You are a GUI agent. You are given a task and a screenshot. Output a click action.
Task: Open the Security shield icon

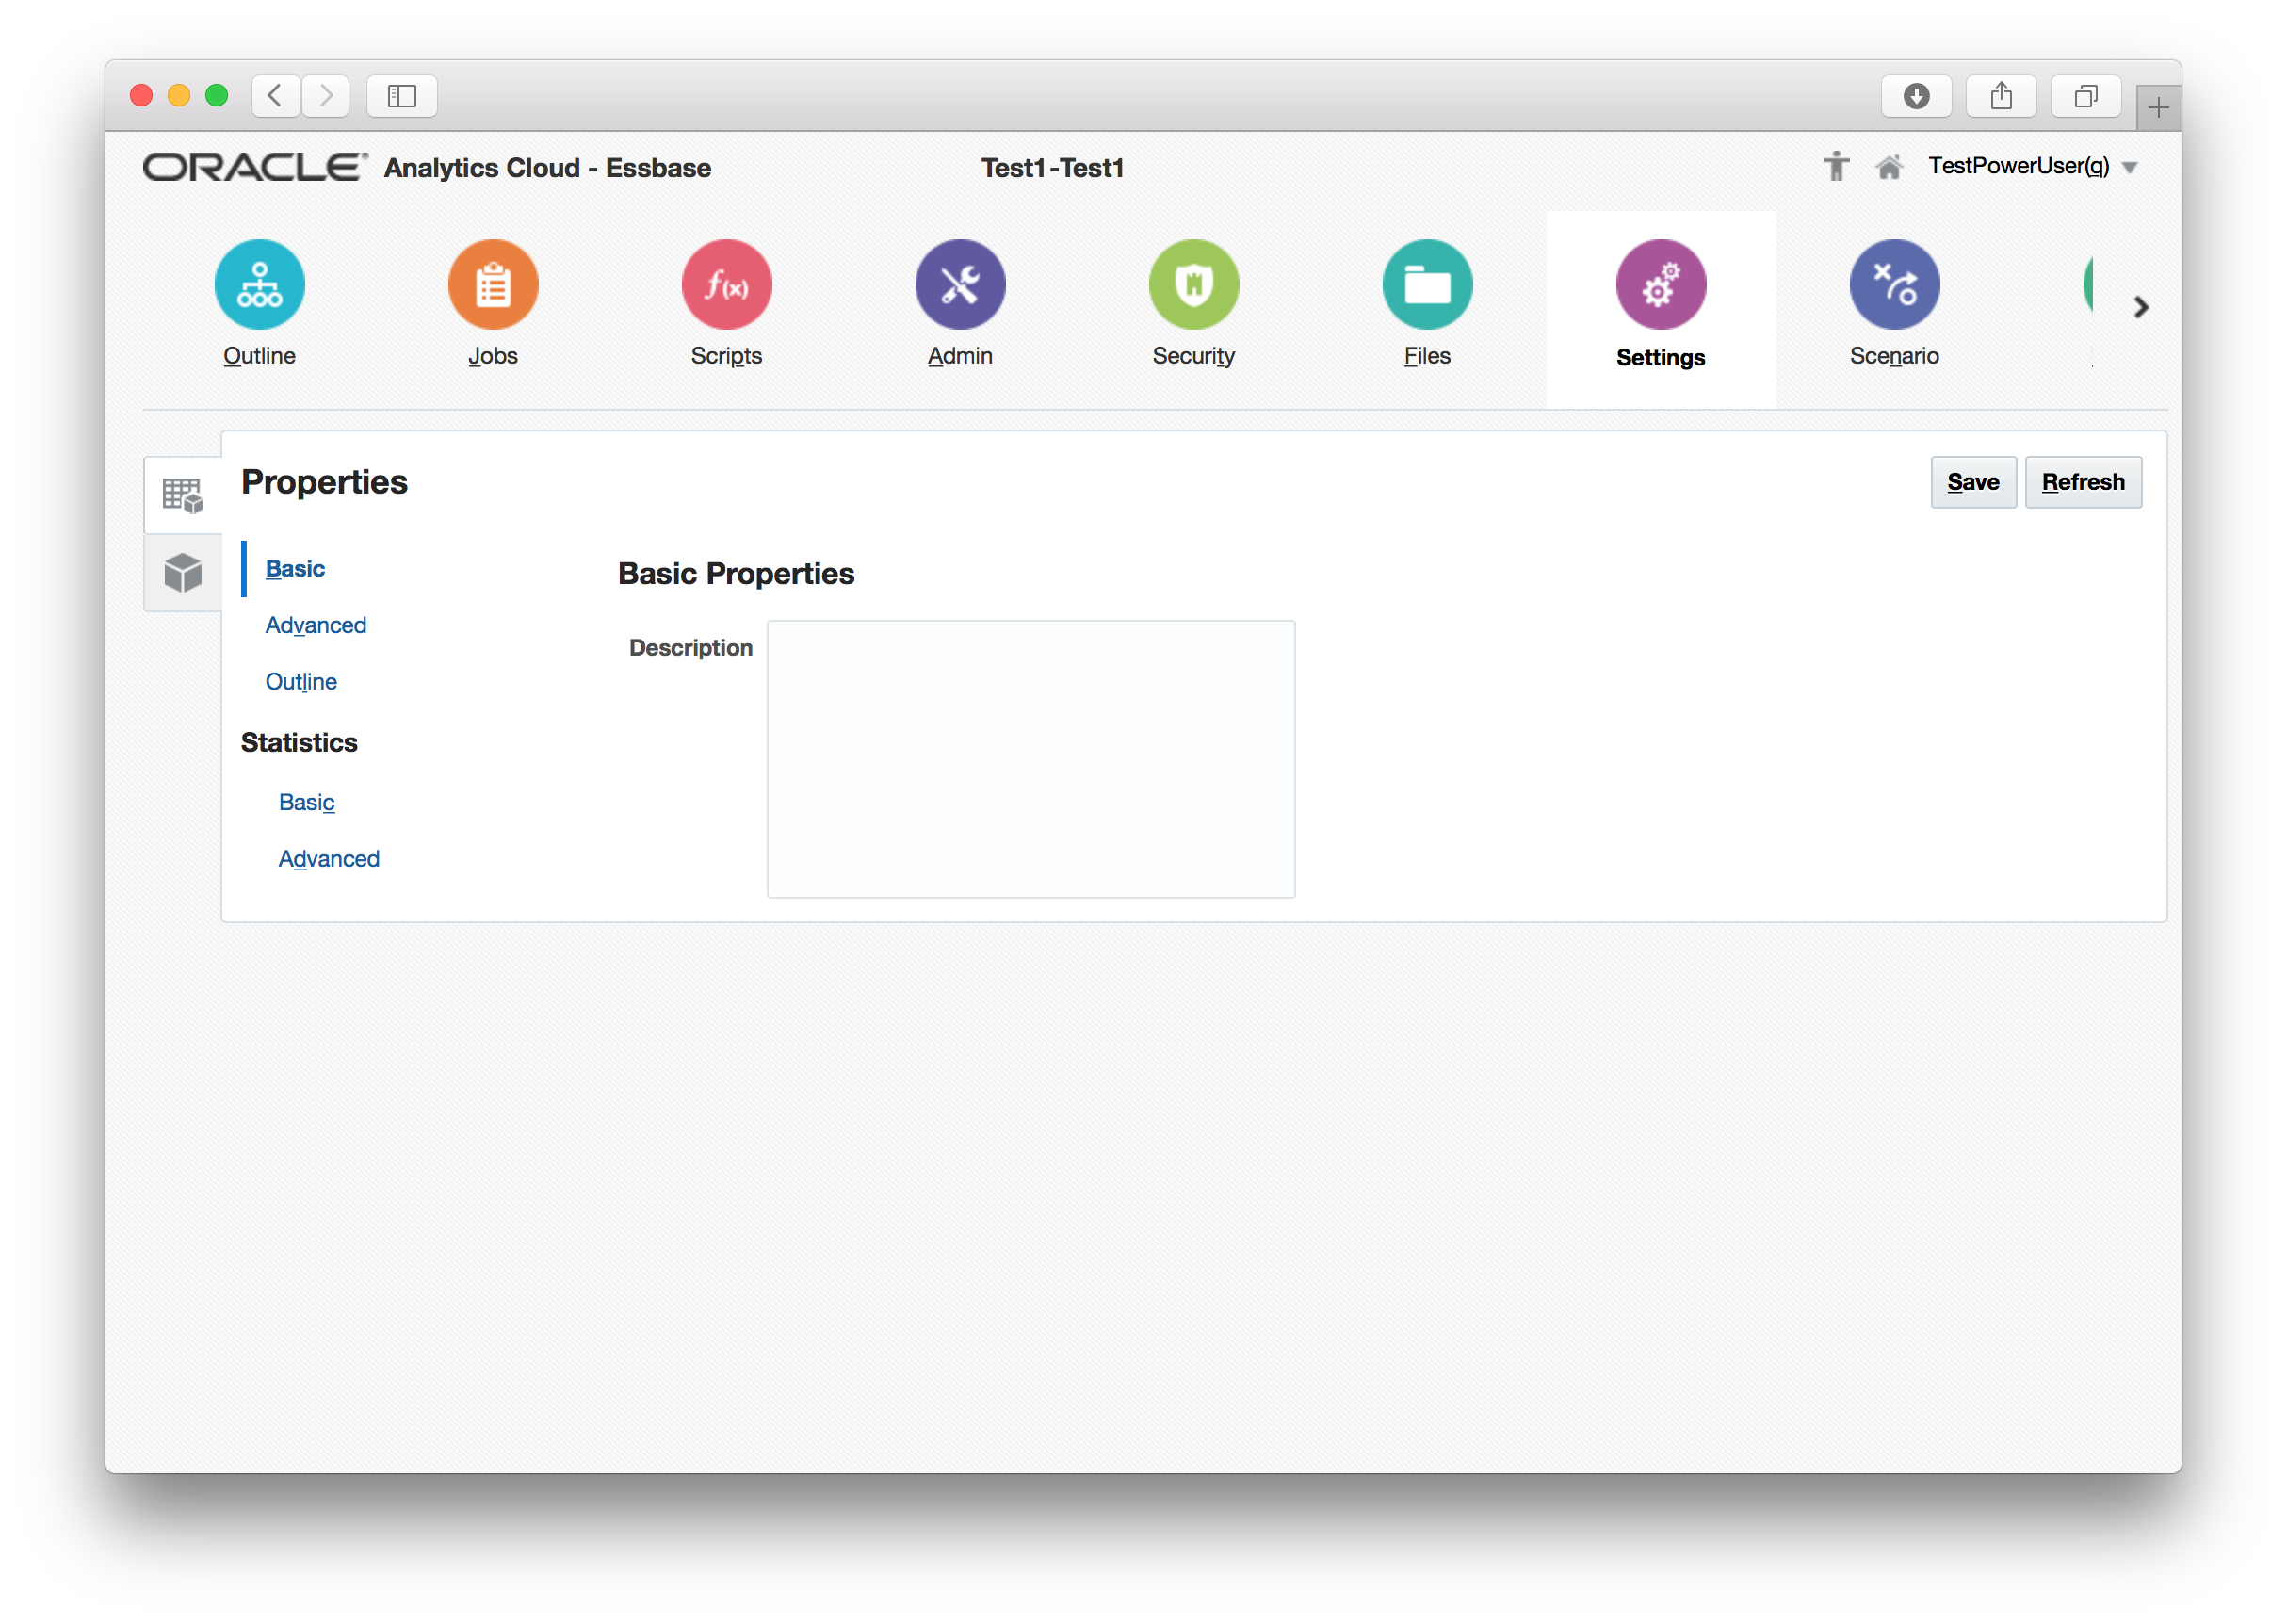click(1193, 285)
